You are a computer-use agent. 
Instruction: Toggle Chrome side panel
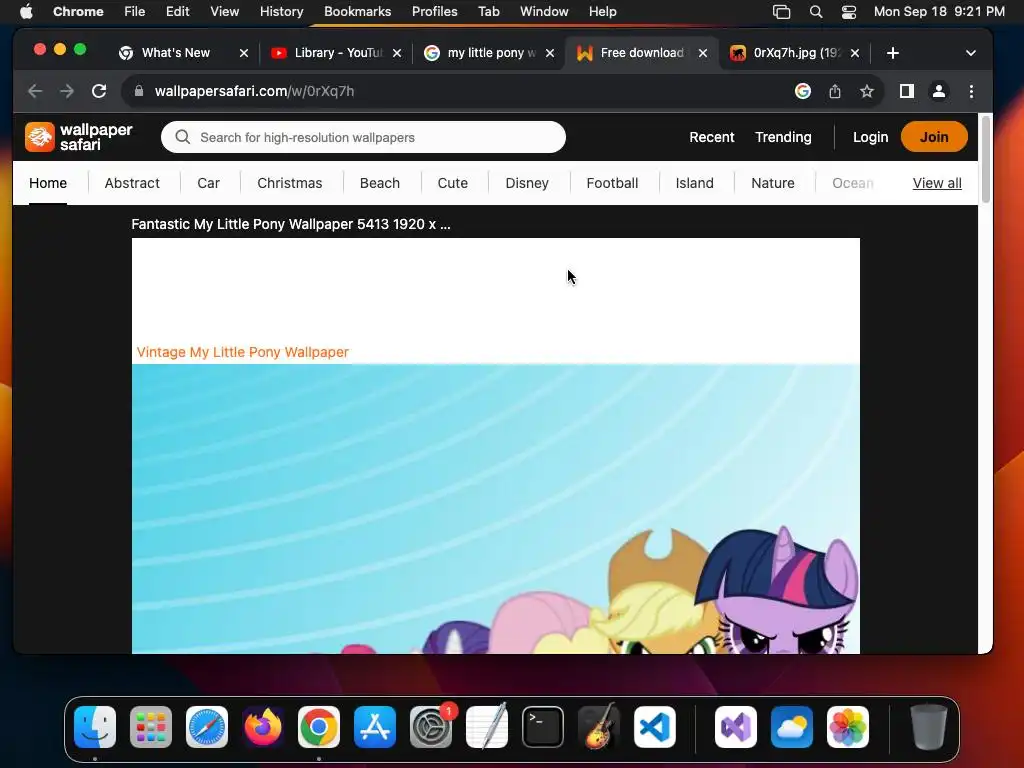(x=906, y=91)
